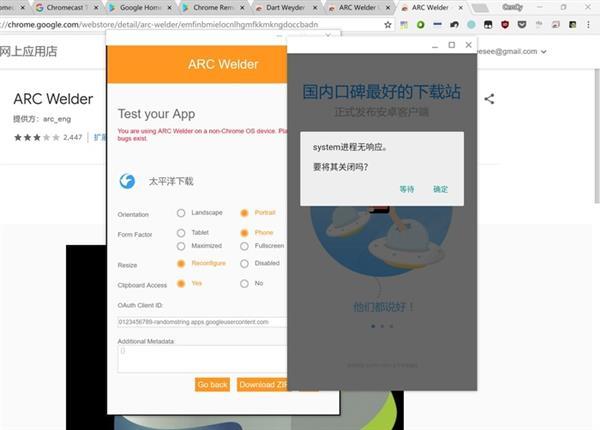Viewport: 600px width, 430px height.
Task: Close the Chromecast tab
Action: (96, 8)
